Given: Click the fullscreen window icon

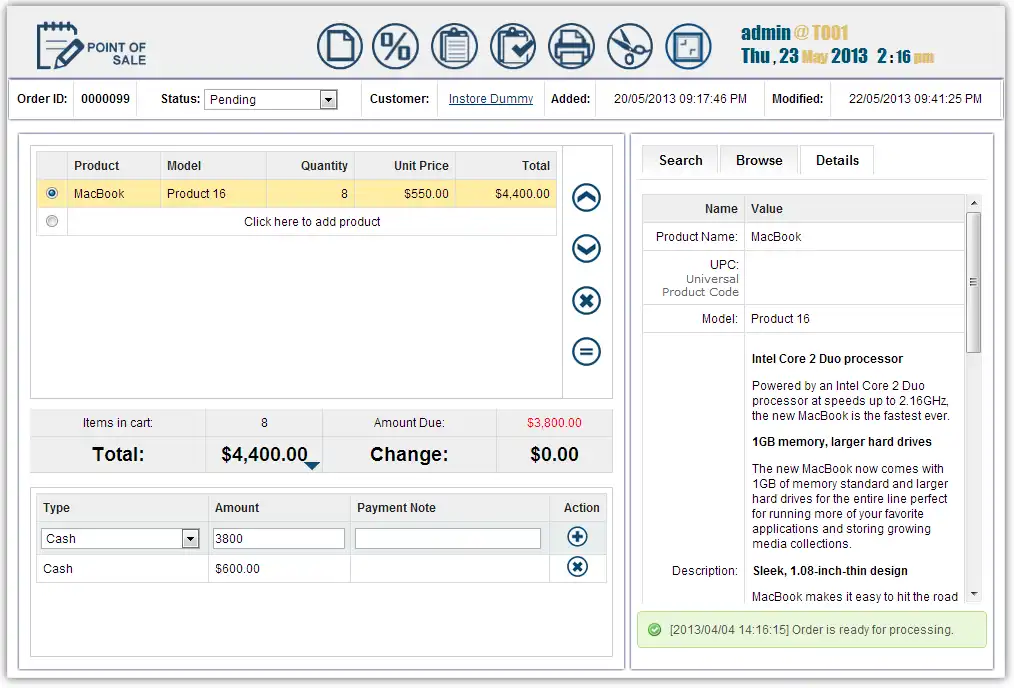Looking at the screenshot, I should [688, 47].
